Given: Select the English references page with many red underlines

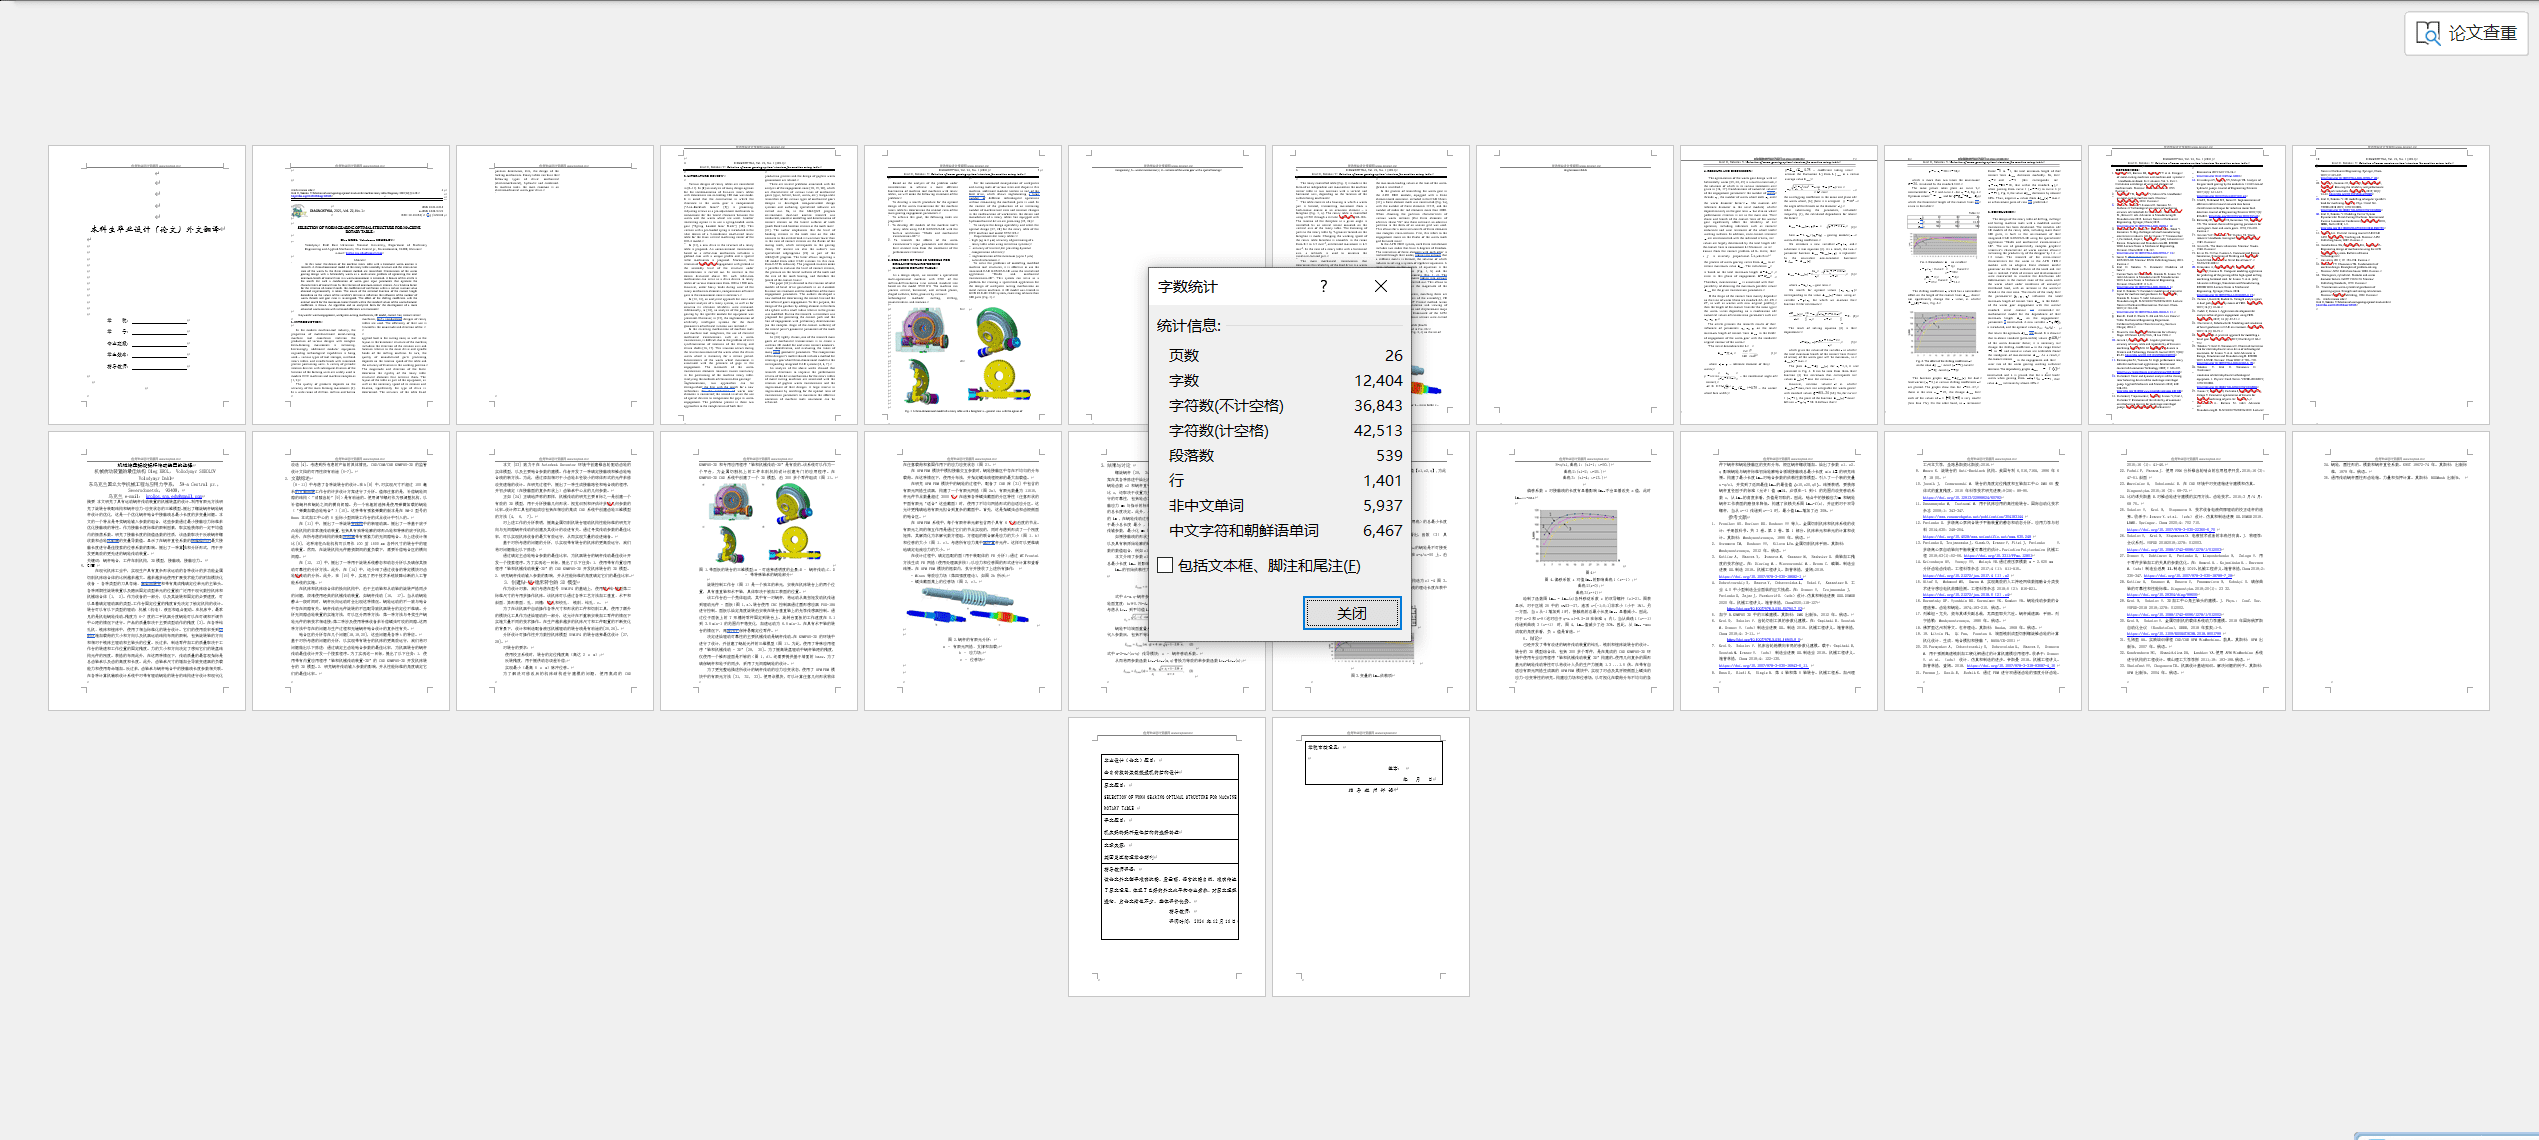Looking at the screenshot, I should [x=2187, y=285].
